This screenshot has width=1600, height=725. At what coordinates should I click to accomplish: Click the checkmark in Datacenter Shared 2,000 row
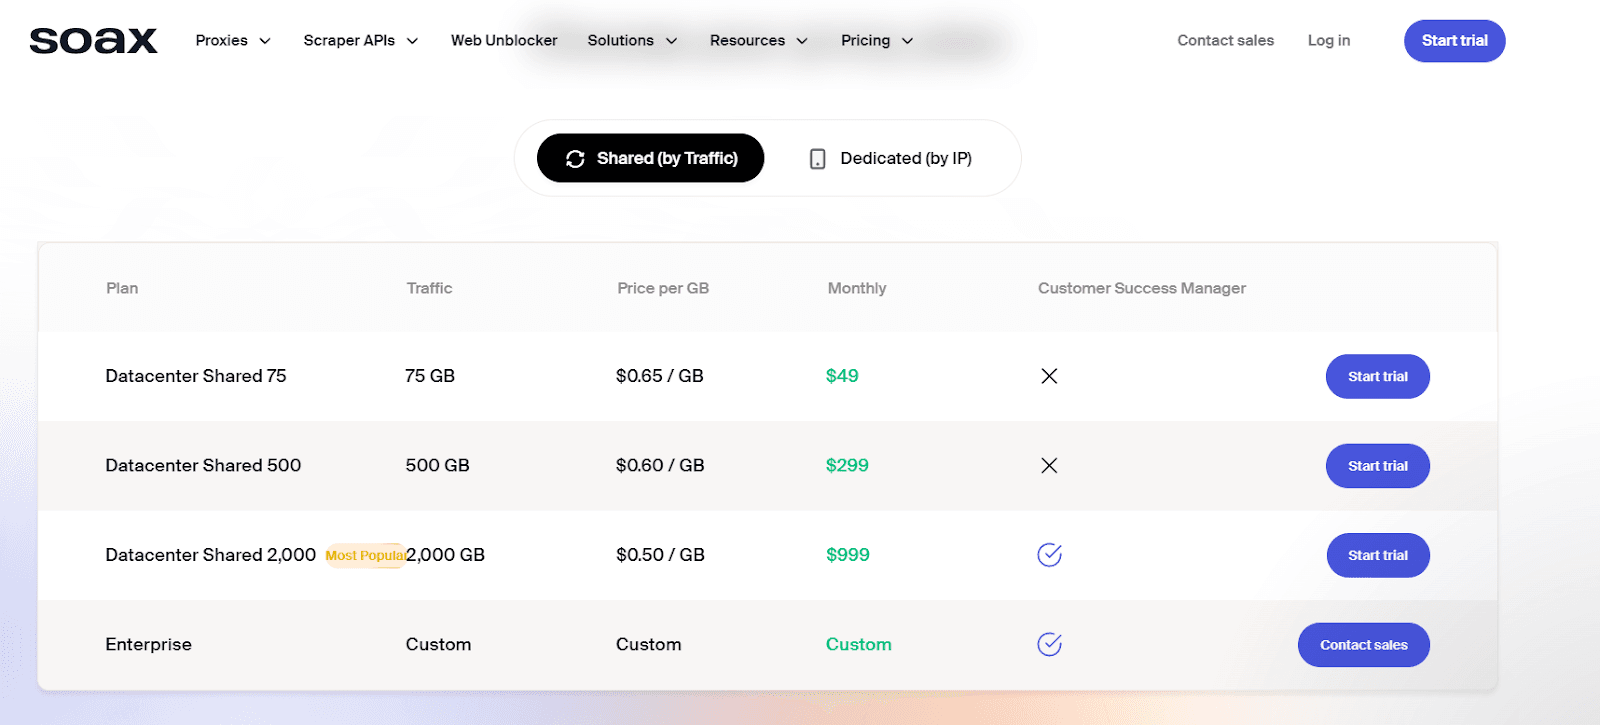tap(1049, 555)
